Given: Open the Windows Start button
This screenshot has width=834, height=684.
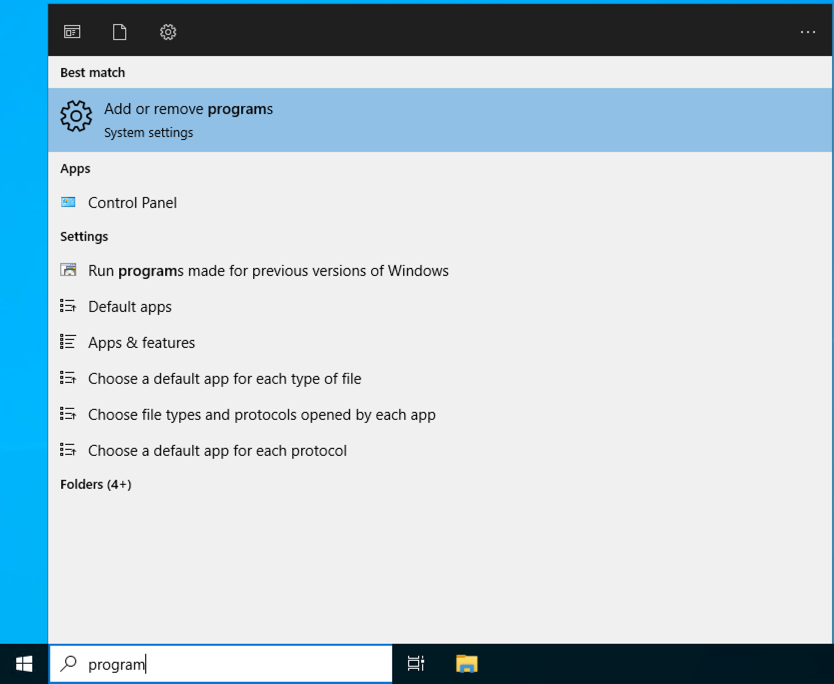Looking at the screenshot, I should 24,664.
